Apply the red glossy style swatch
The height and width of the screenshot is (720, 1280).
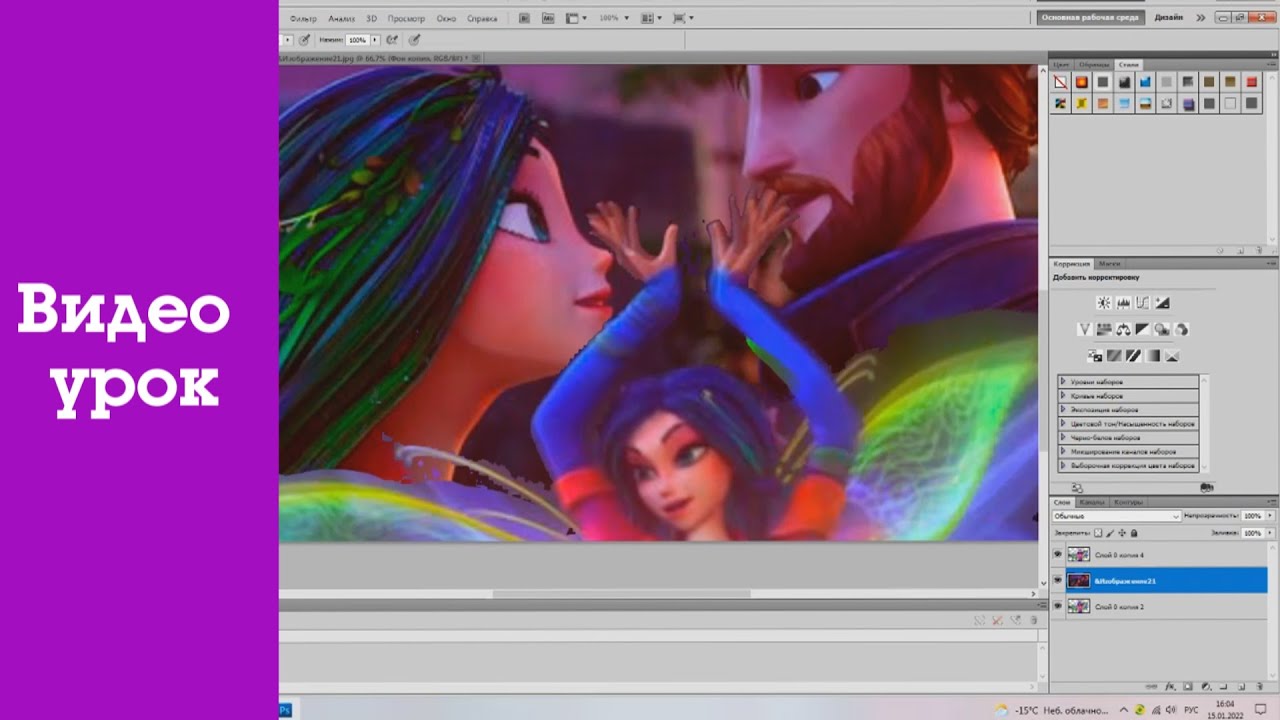tap(1252, 82)
